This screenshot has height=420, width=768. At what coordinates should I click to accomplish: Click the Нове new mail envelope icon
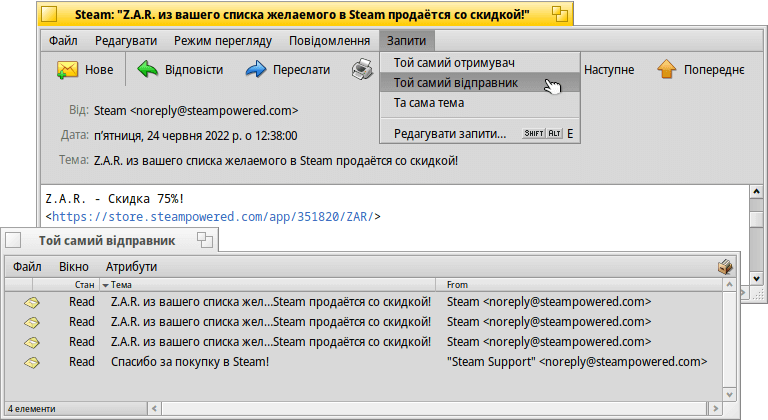click(67, 70)
